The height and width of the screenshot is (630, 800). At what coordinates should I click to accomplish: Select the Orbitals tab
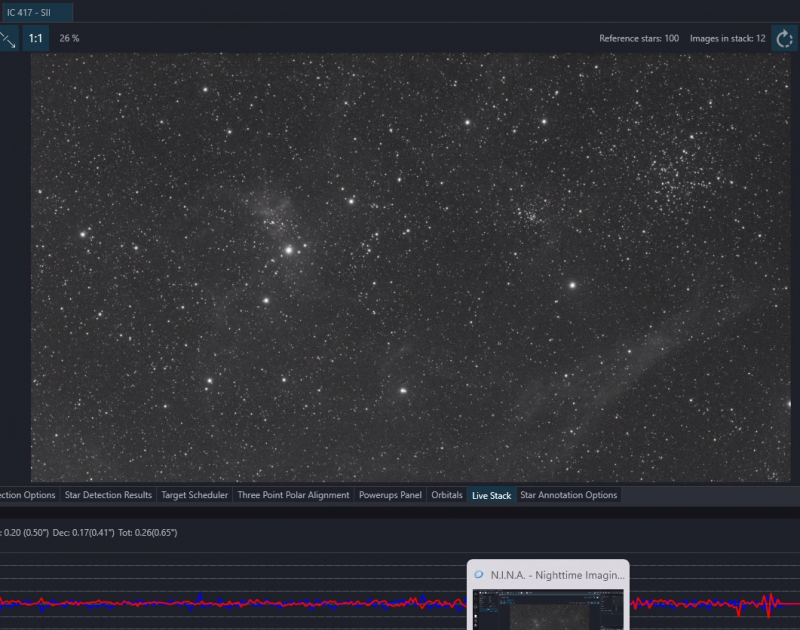(x=447, y=495)
